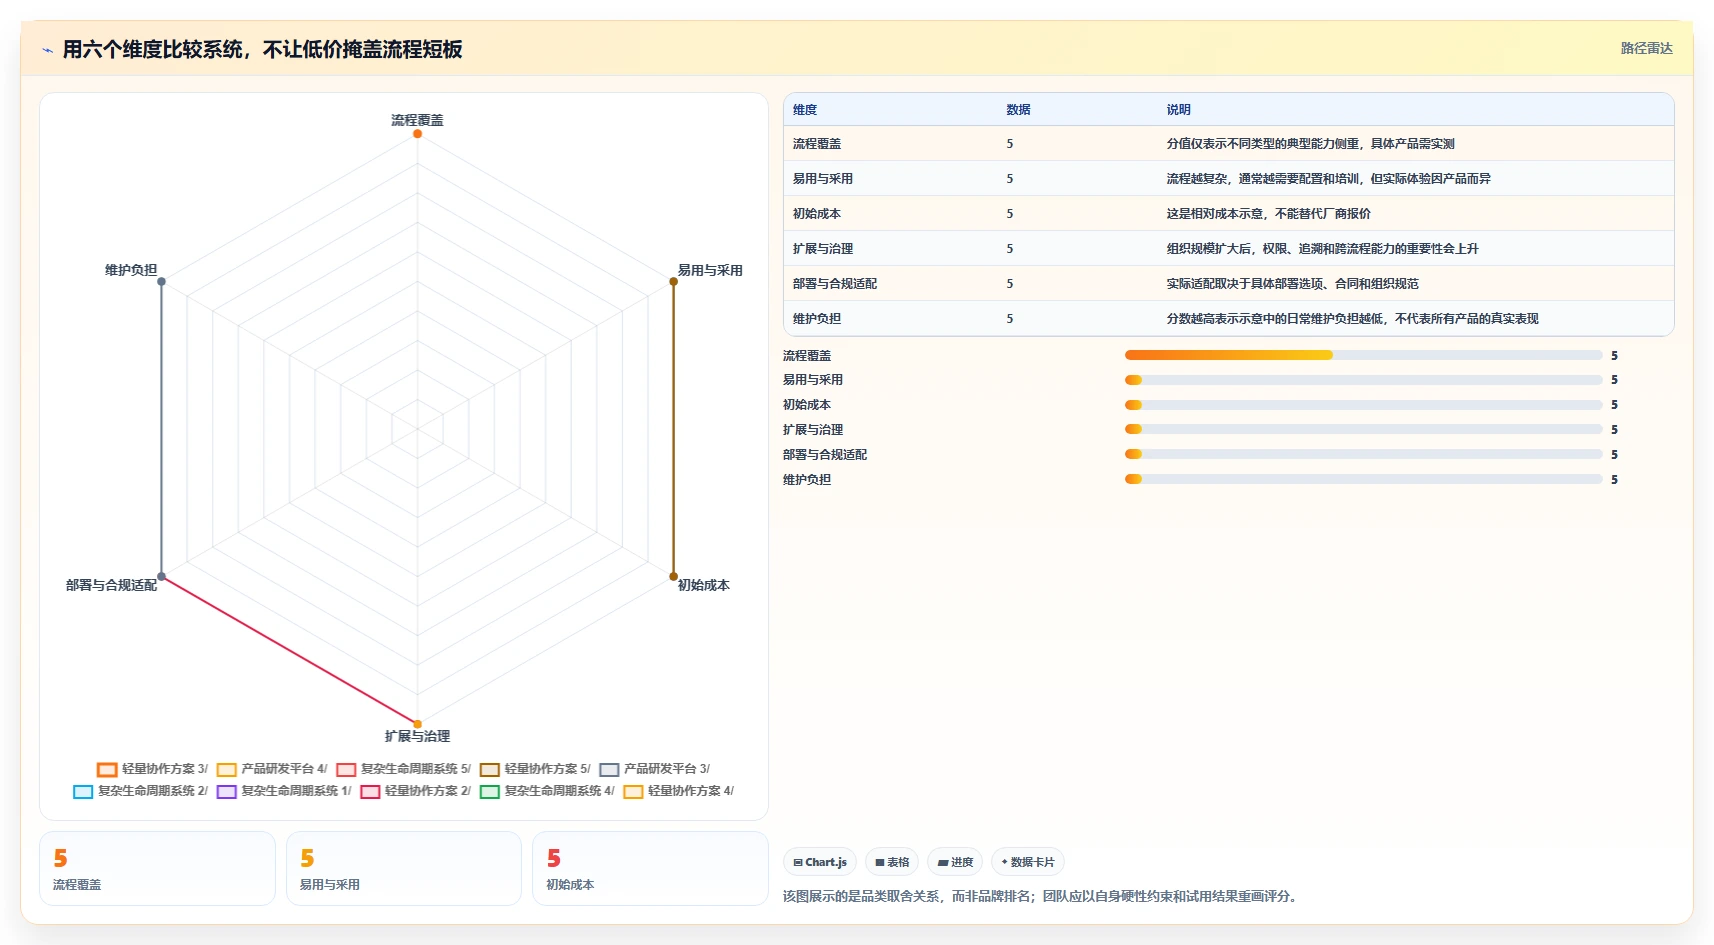Click the footer note starting 该图展示的是品类取舍关系
Screen dimensions: 1714x945
tap(1041, 896)
